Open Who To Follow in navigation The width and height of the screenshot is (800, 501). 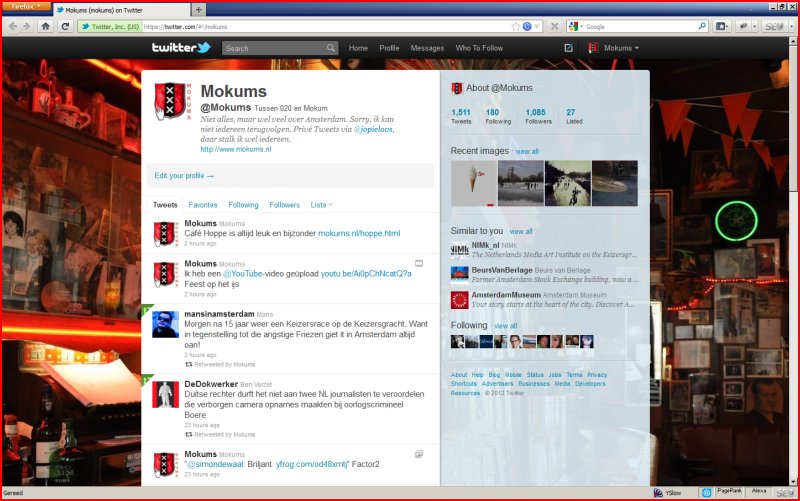point(479,48)
